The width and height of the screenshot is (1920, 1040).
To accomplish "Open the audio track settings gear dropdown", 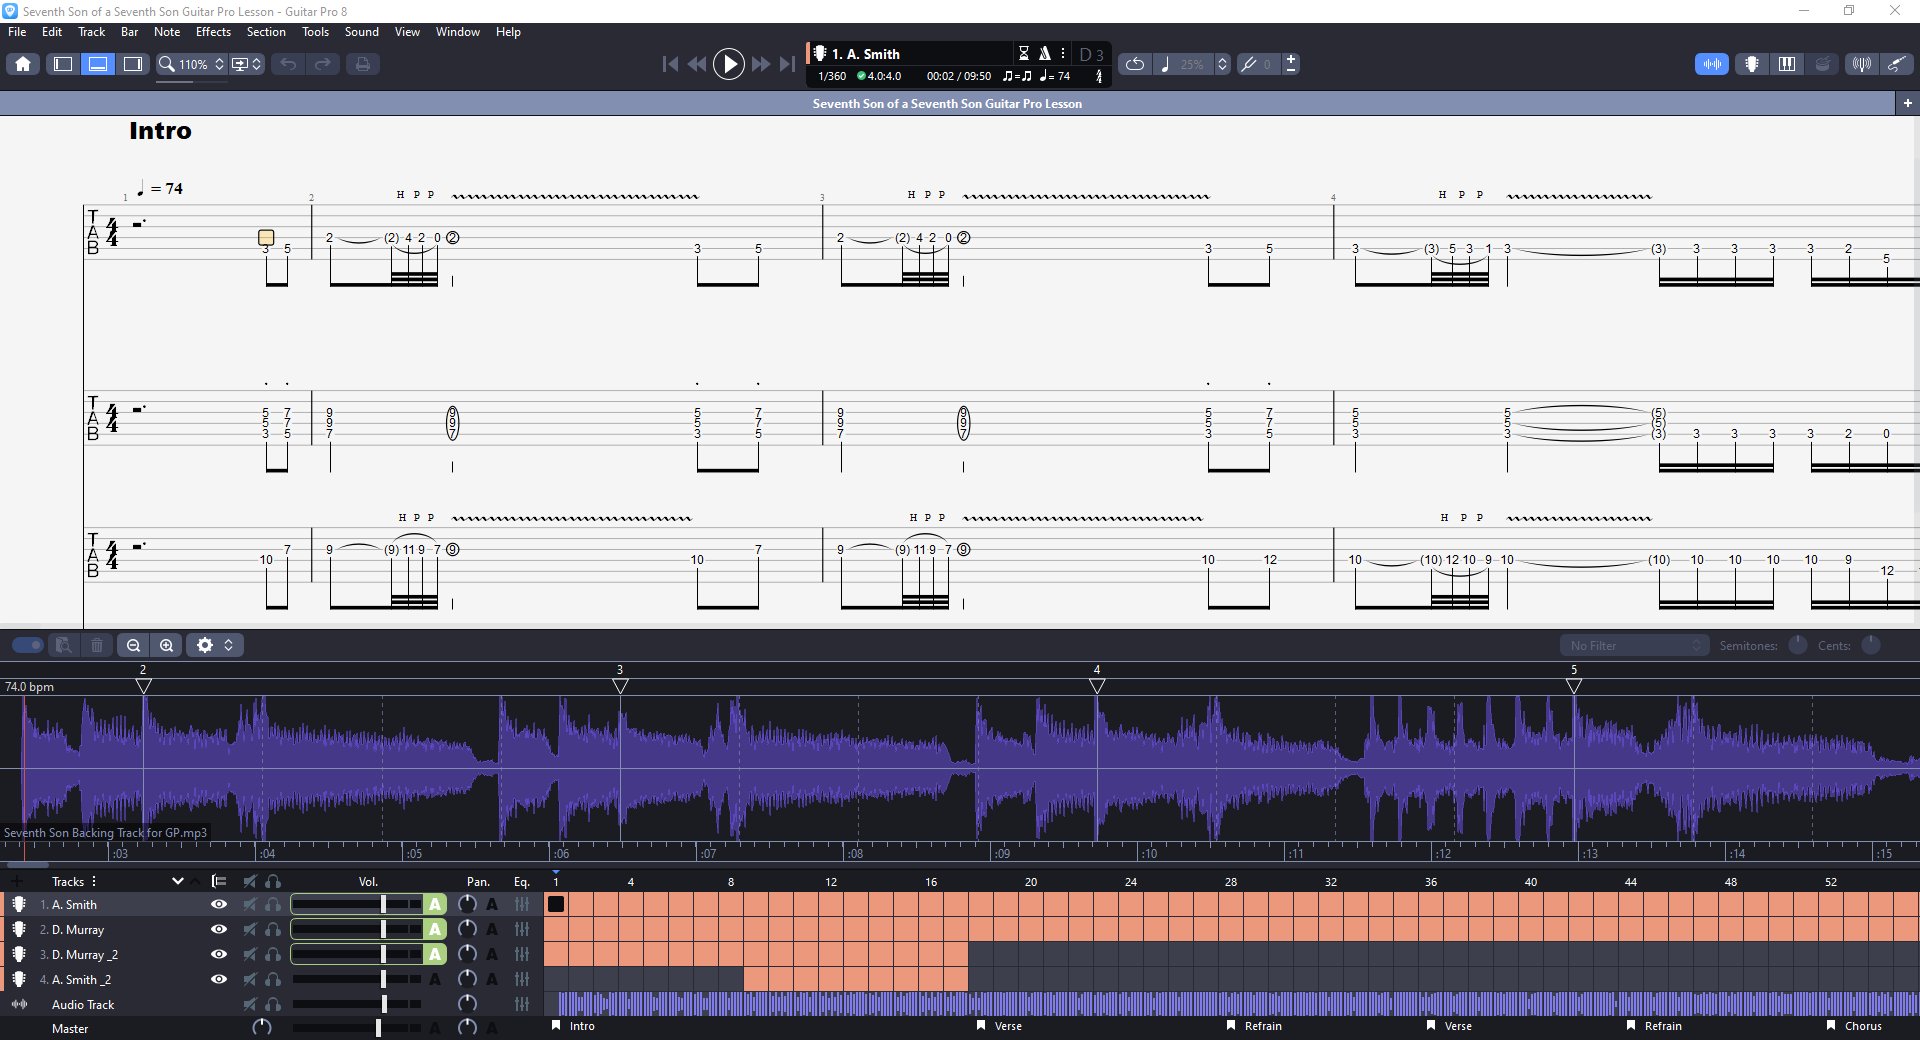I will (215, 645).
